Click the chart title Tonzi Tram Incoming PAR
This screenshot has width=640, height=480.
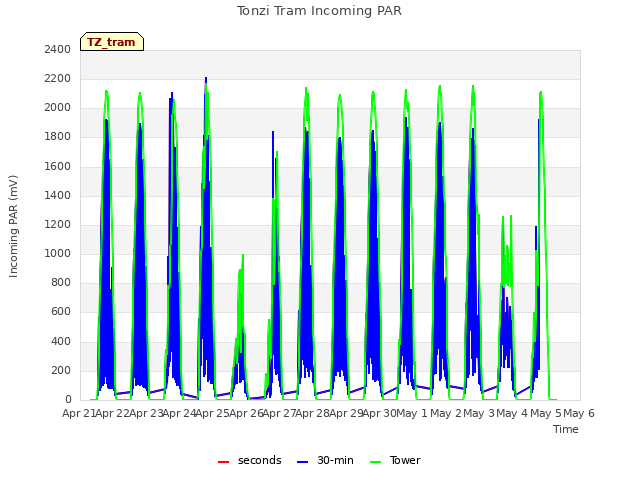[319, 11]
